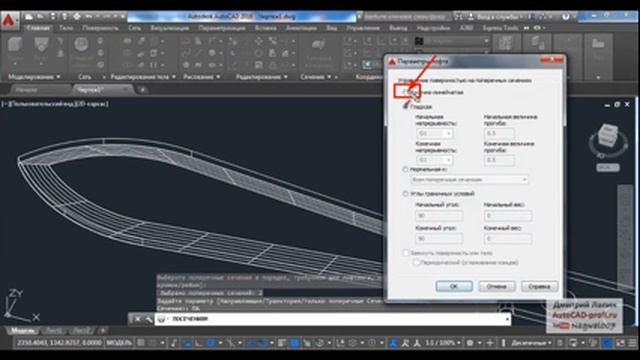This screenshot has height=360, width=640.
Task: Click the coordinates readout in status bar
Action: click(59, 343)
